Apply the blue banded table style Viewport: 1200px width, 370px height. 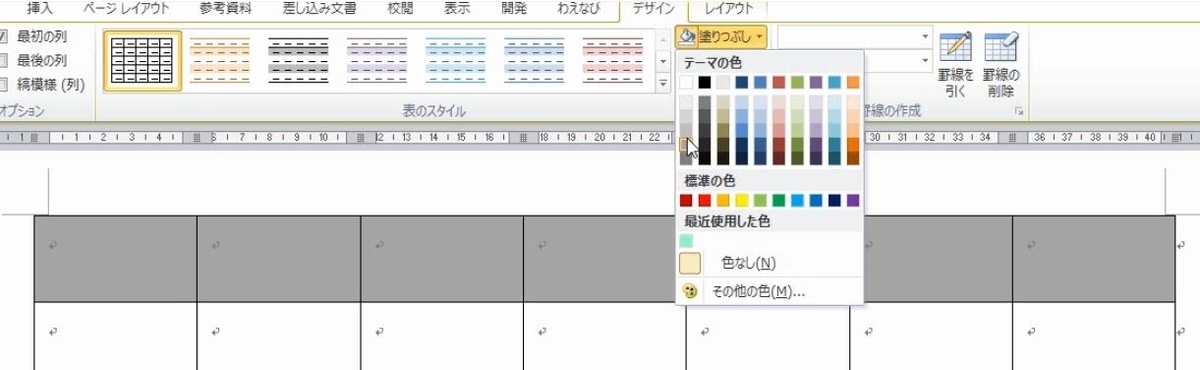coord(535,61)
